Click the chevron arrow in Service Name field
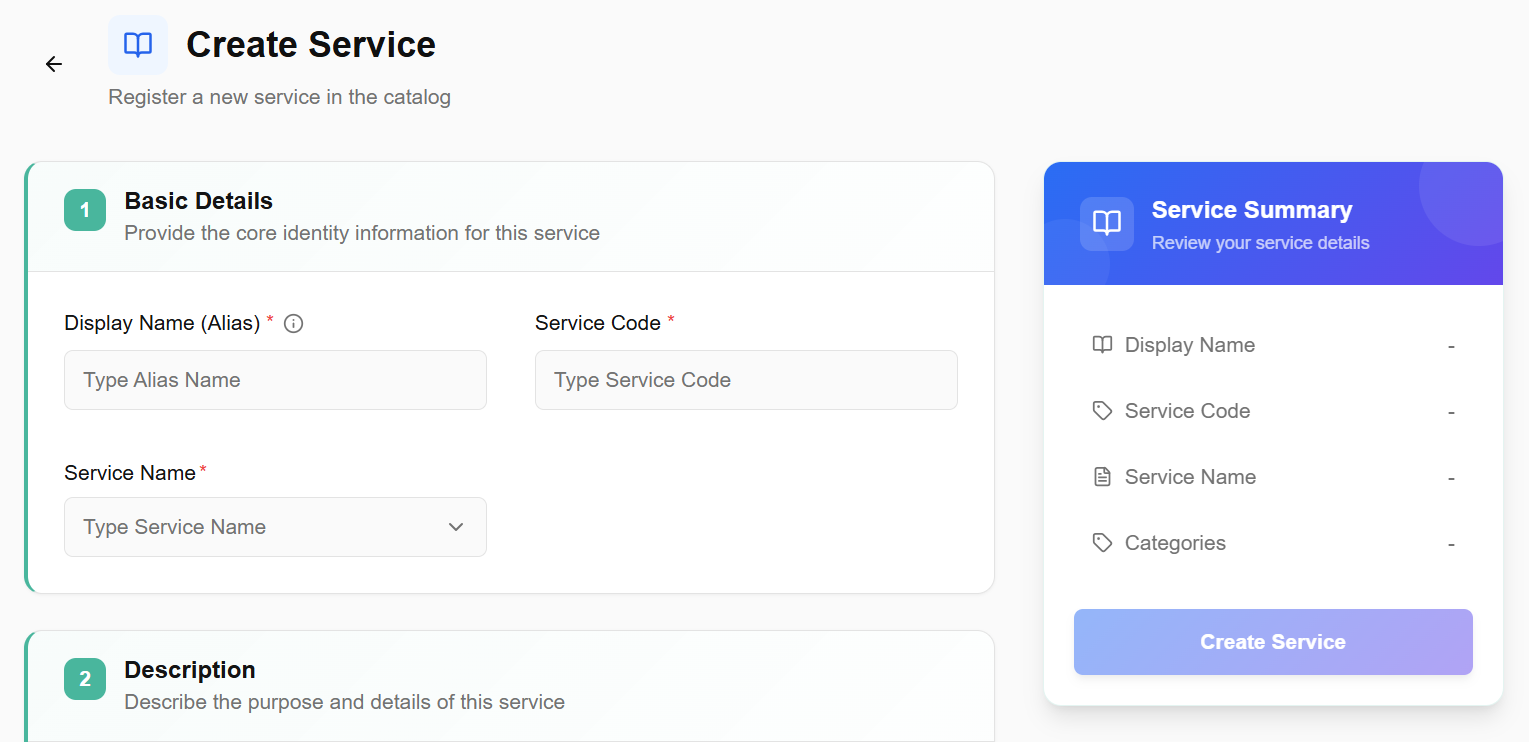1529x742 pixels. pyautogui.click(x=456, y=527)
